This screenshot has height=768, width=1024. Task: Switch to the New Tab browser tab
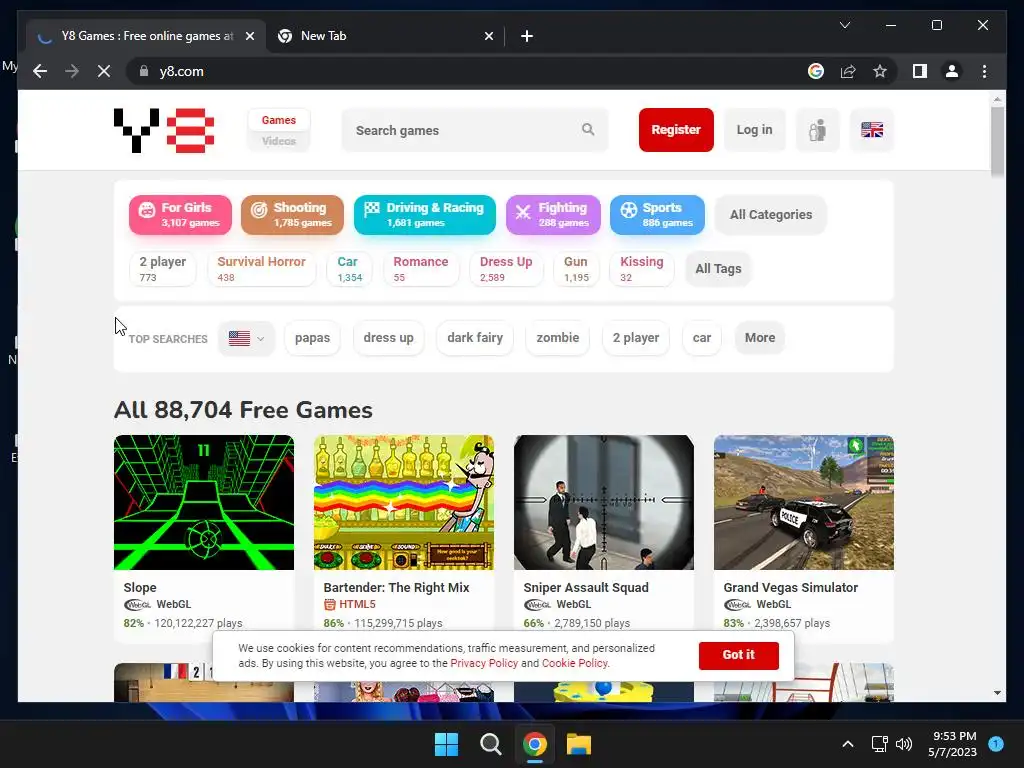coord(385,36)
